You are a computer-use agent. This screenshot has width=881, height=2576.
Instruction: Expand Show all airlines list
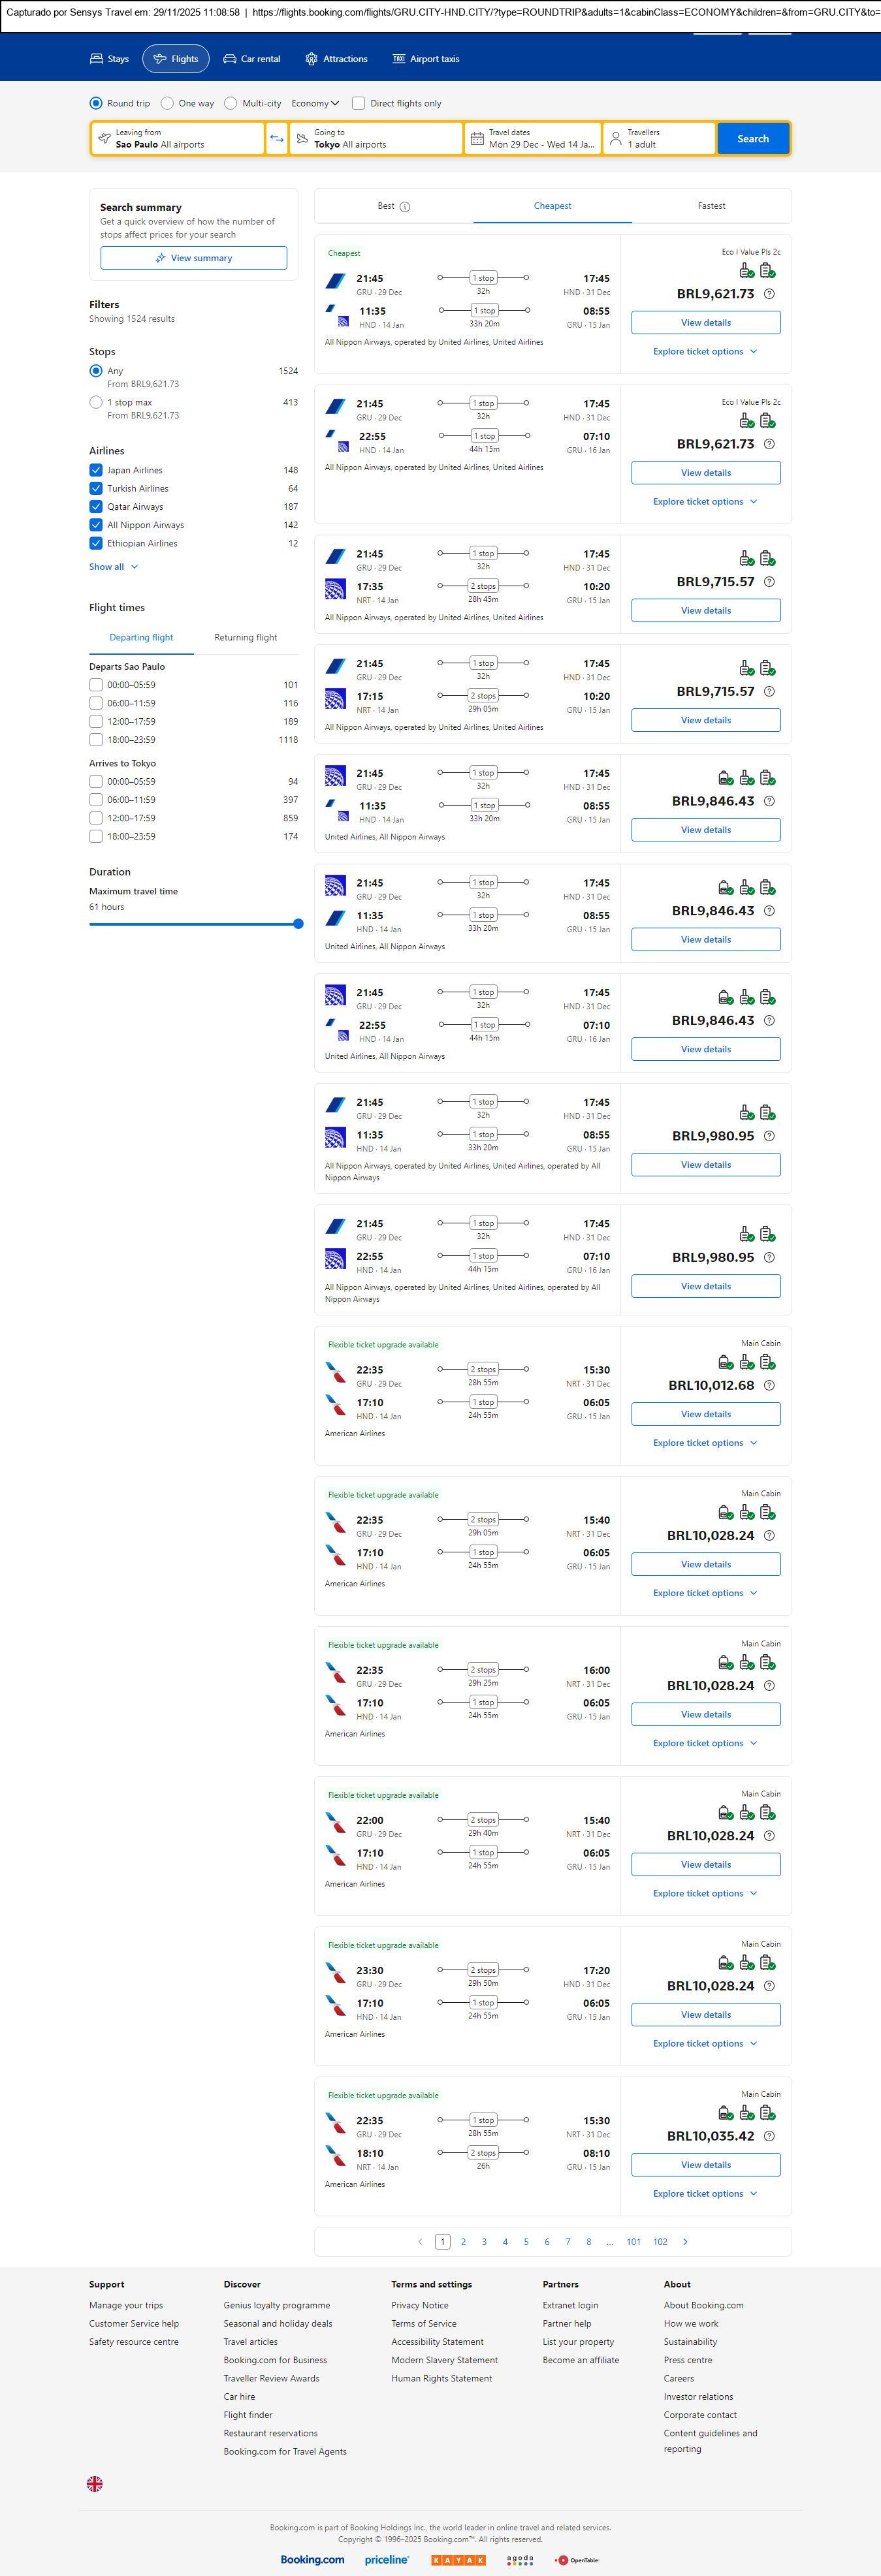pos(113,567)
